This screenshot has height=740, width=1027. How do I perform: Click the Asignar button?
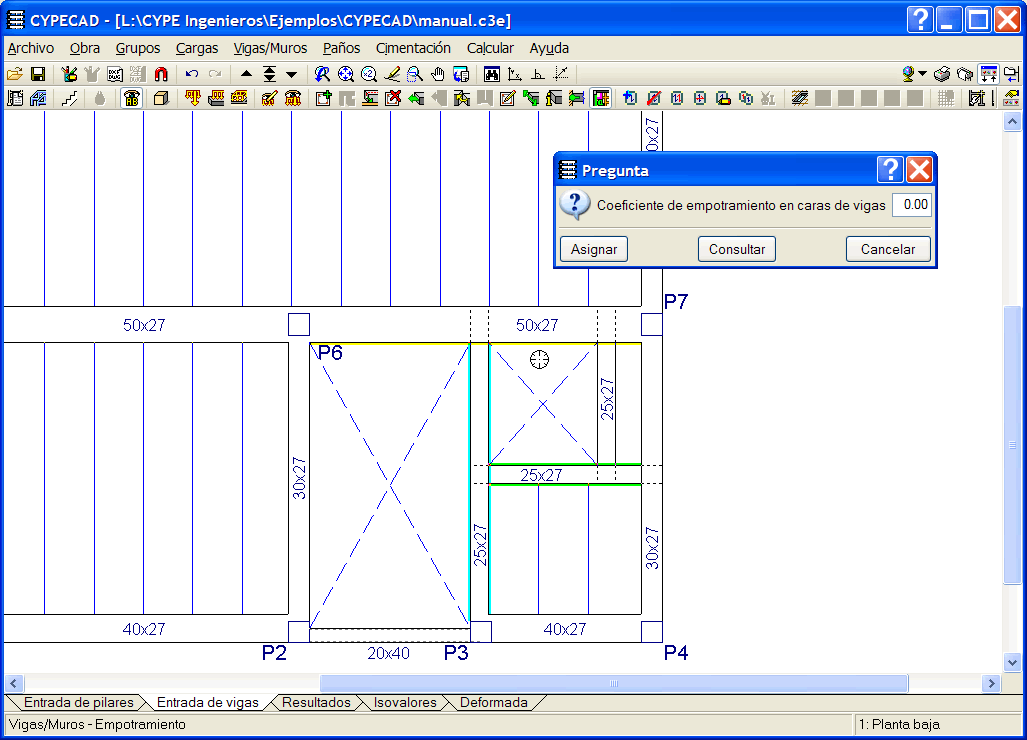[594, 249]
